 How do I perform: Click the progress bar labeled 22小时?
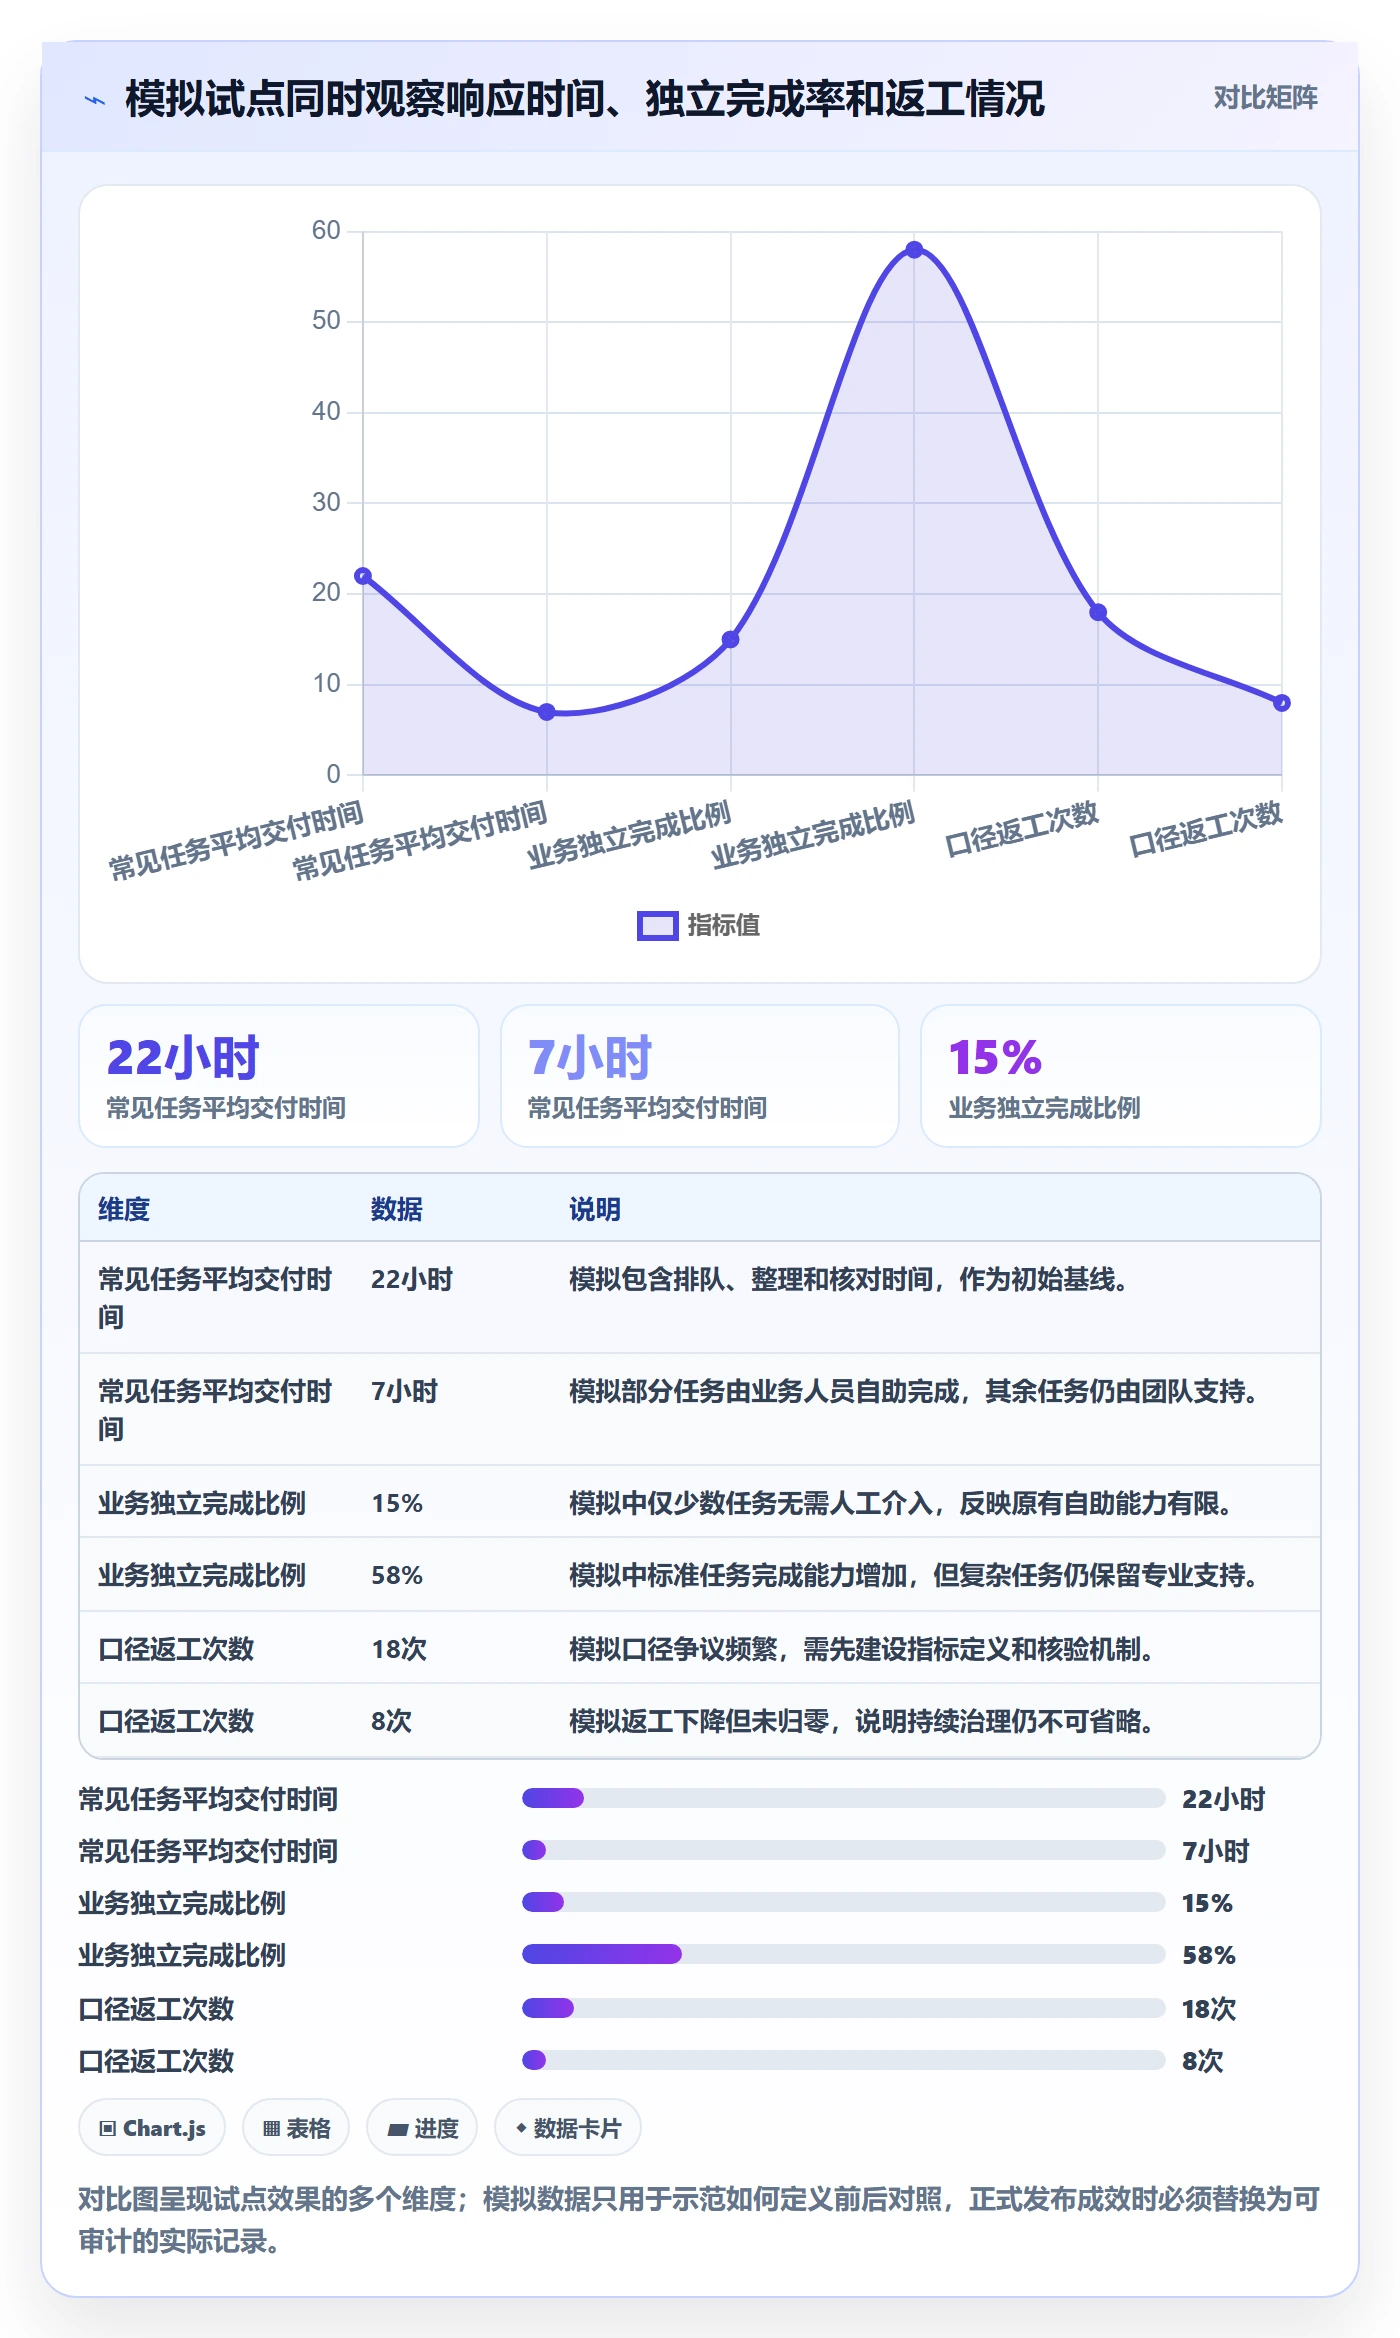pos(843,1798)
